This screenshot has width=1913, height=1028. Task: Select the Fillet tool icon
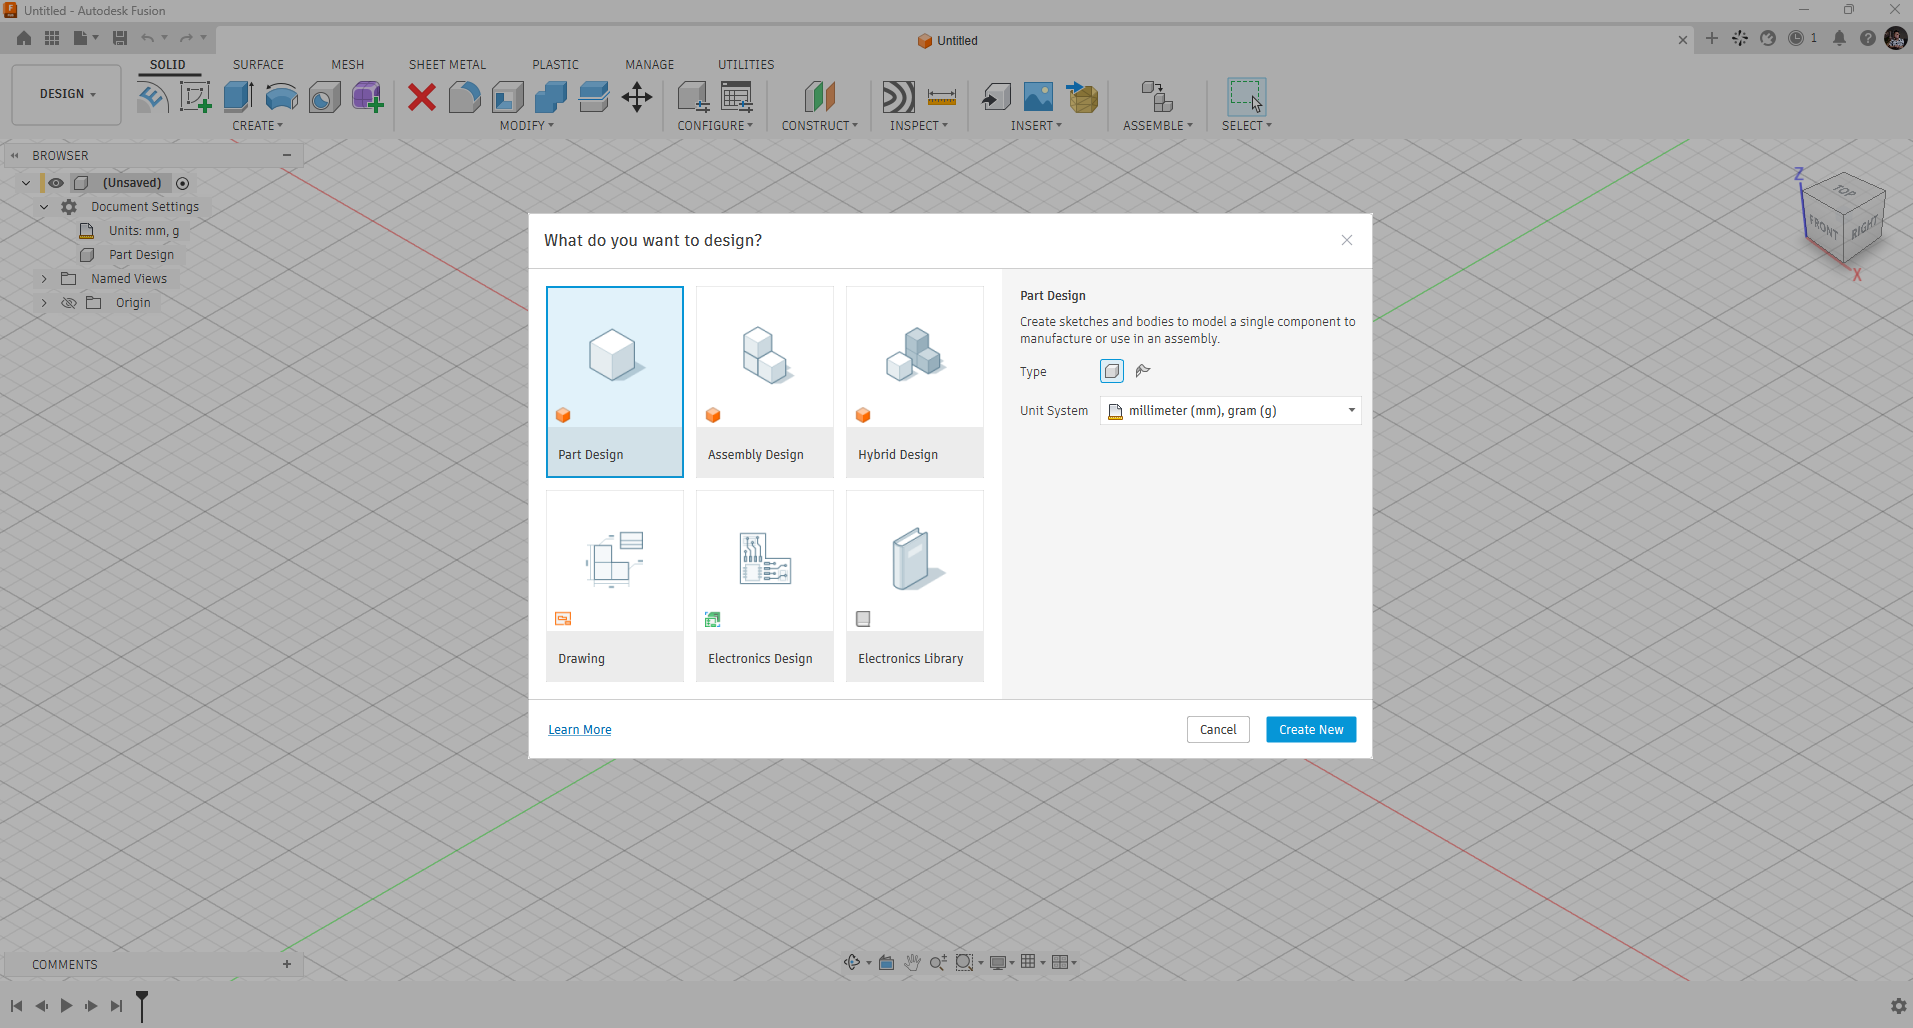pos(465,97)
